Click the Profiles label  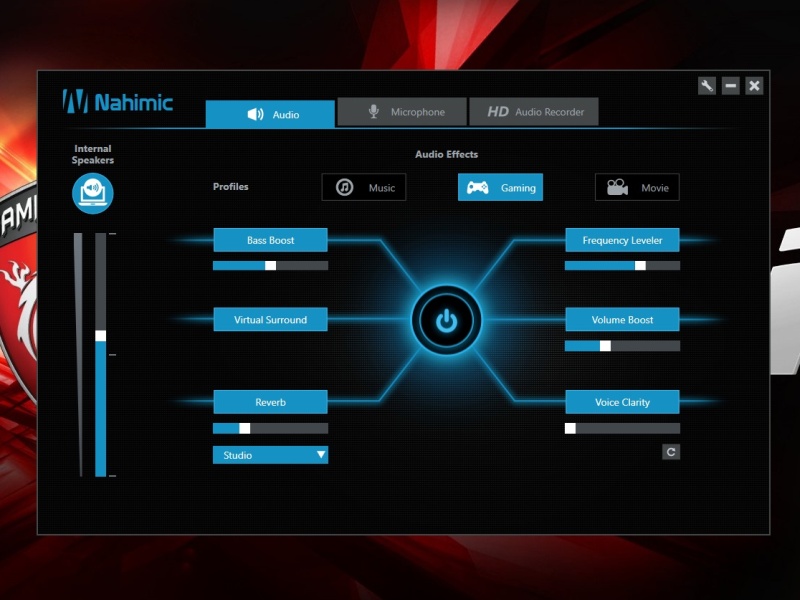pos(231,187)
